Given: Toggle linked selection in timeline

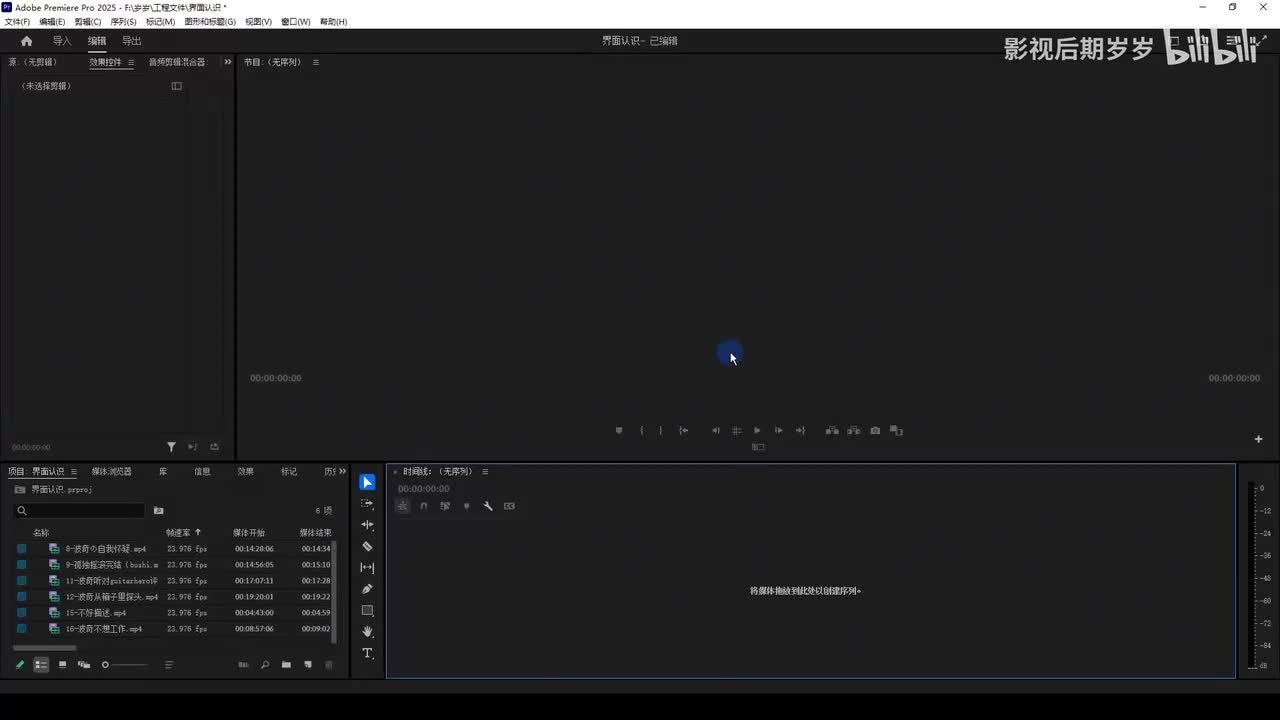Looking at the screenshot, I should [x=445, y=506].
